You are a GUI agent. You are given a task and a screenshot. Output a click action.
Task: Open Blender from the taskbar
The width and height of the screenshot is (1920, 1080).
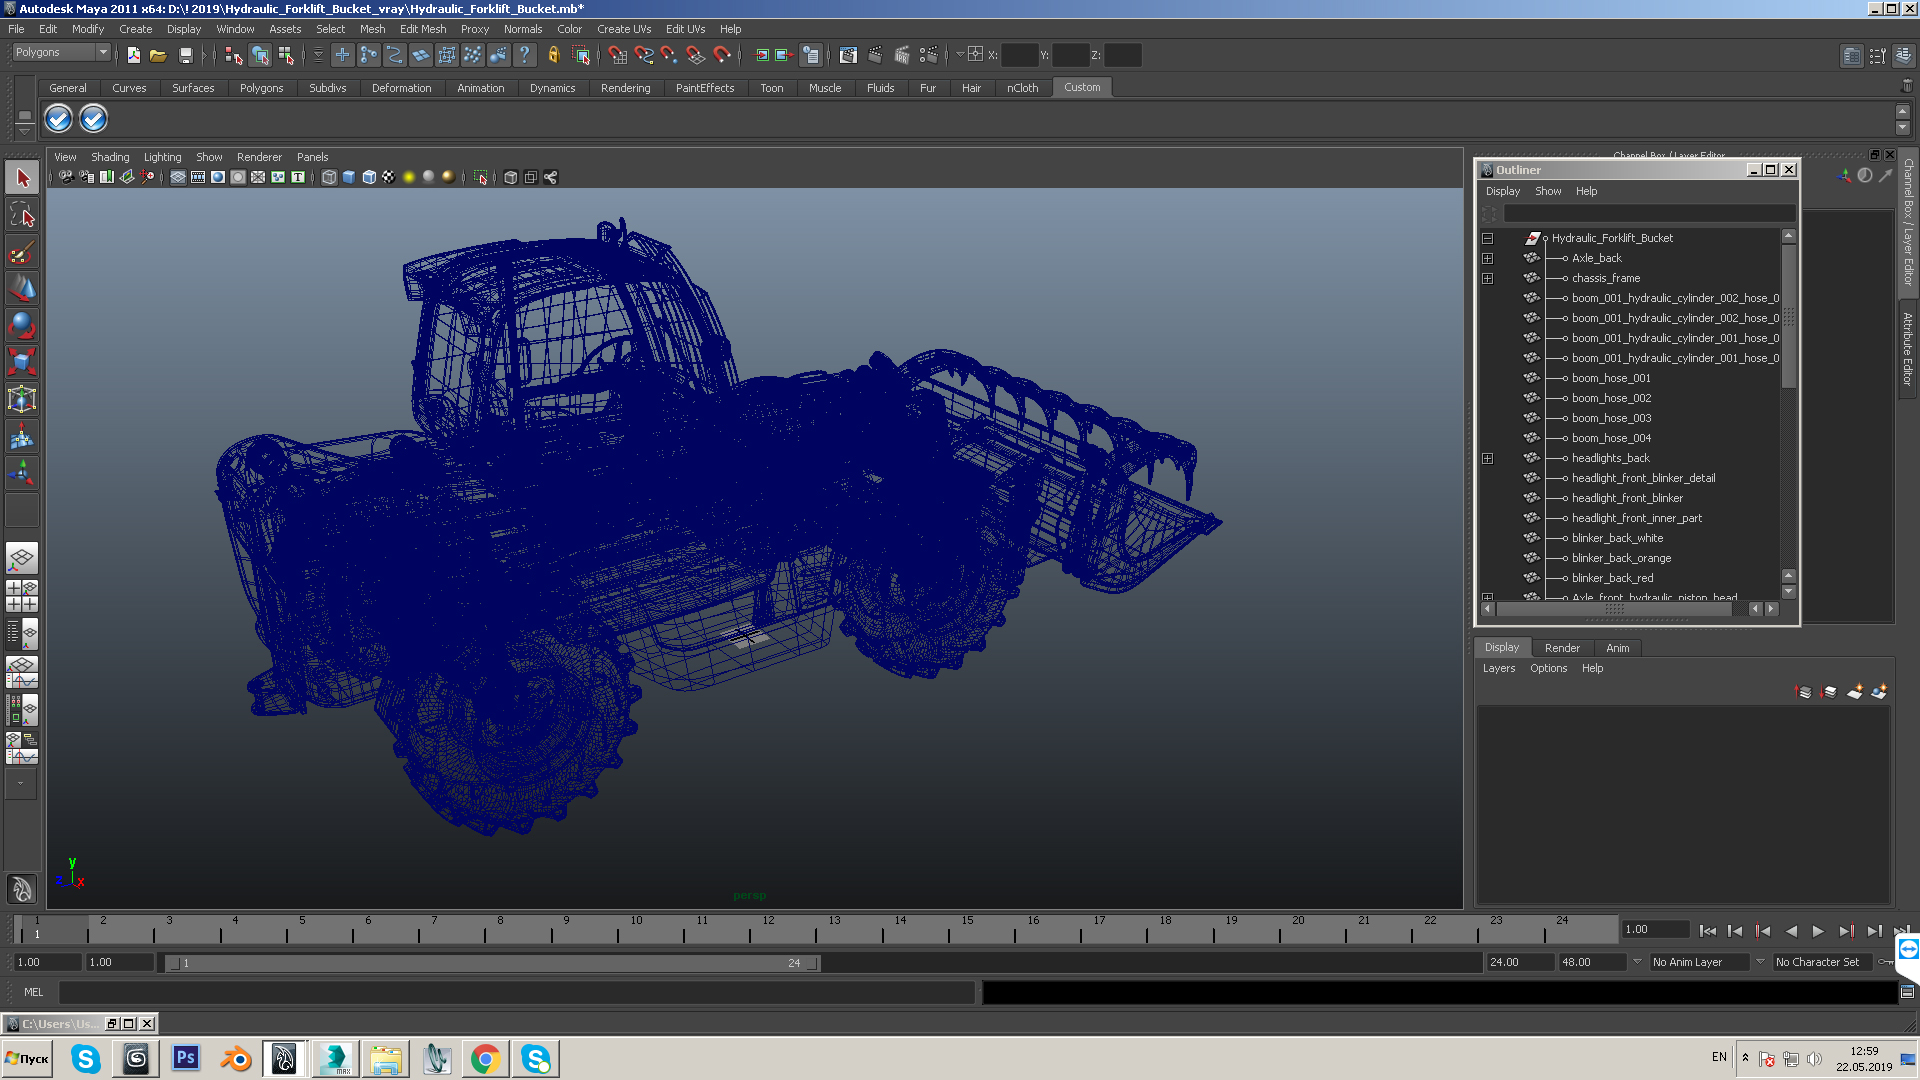236,1058
